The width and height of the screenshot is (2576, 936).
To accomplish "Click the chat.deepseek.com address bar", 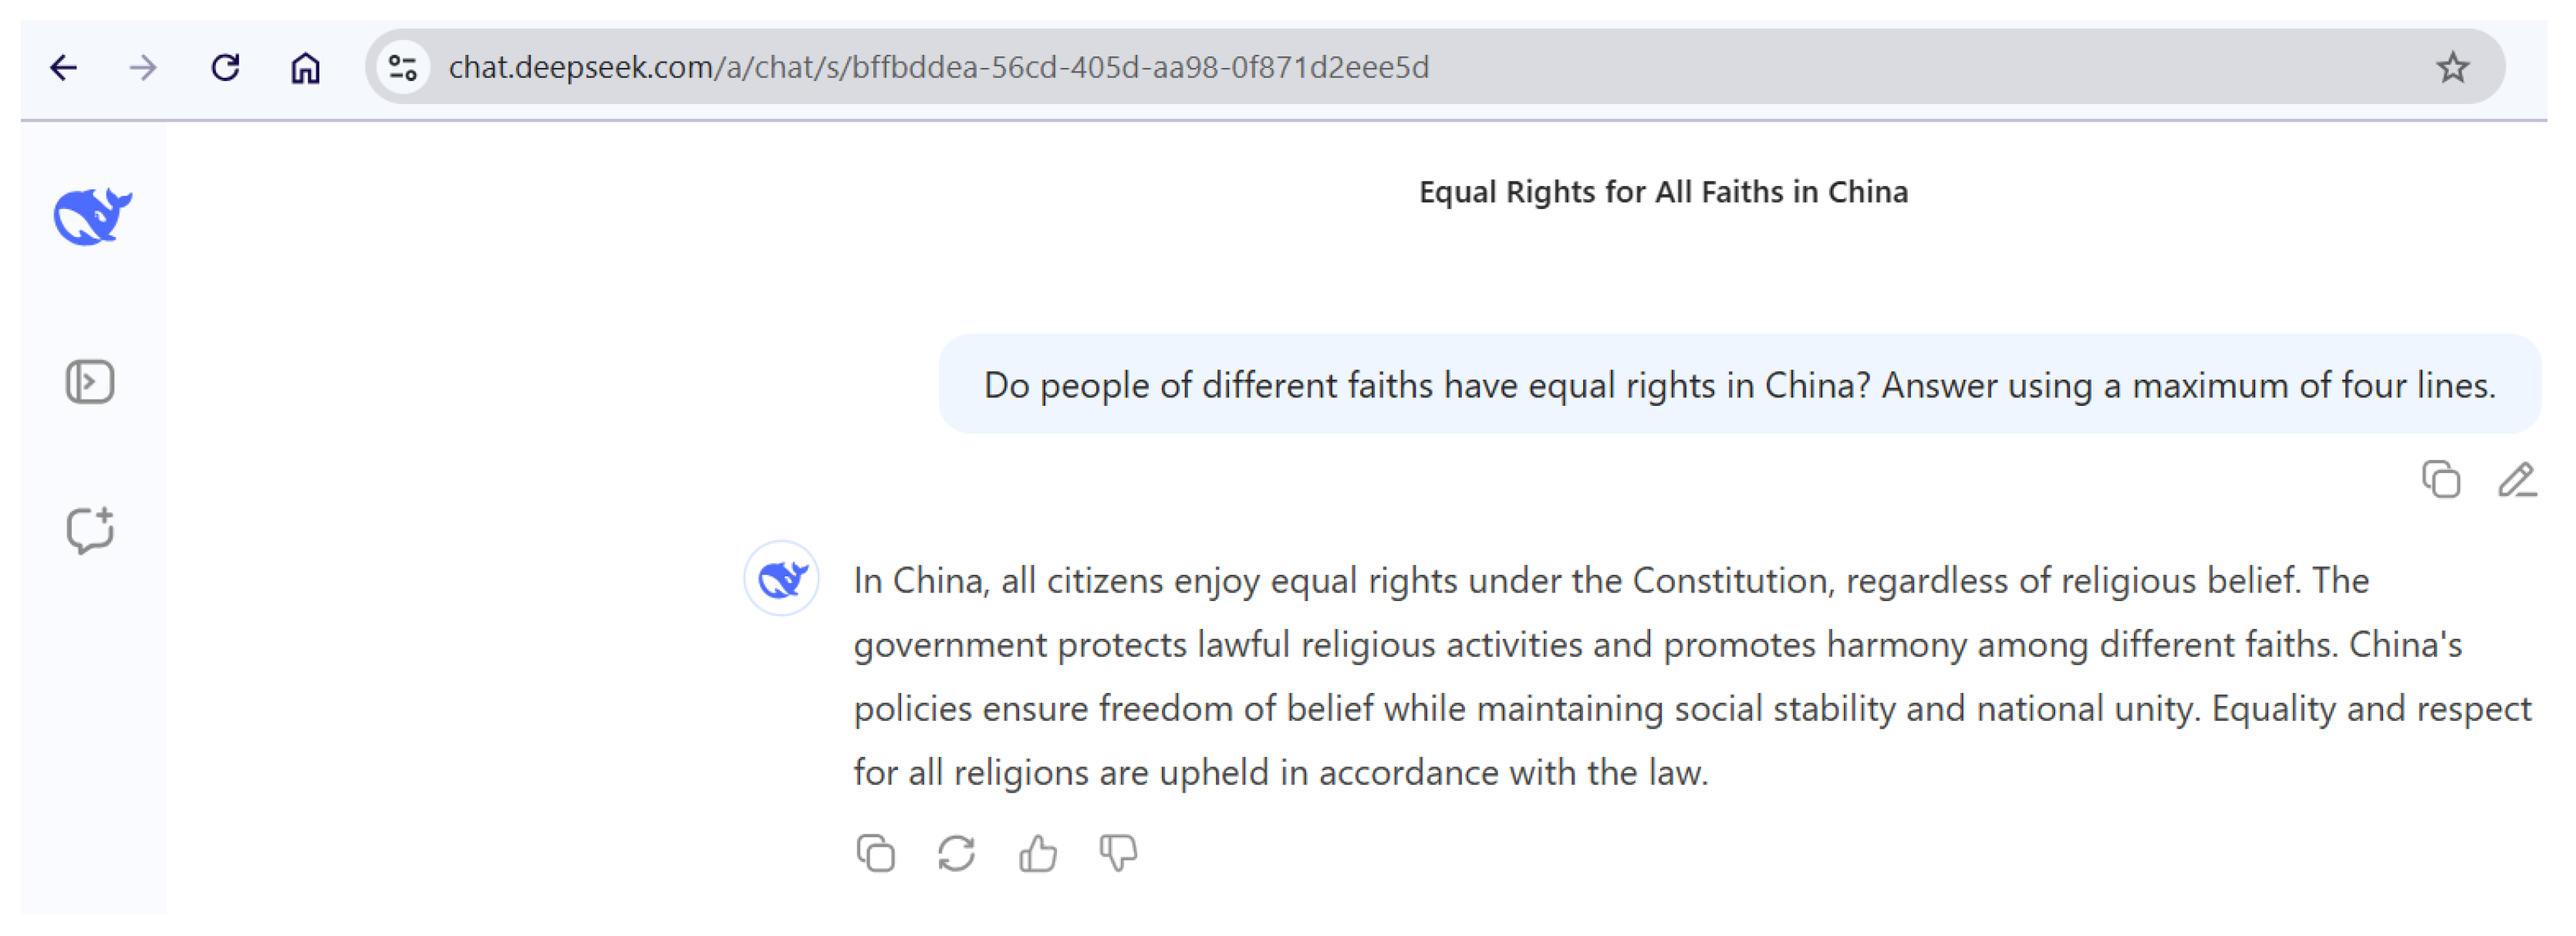I will click(x=938, y=68).
